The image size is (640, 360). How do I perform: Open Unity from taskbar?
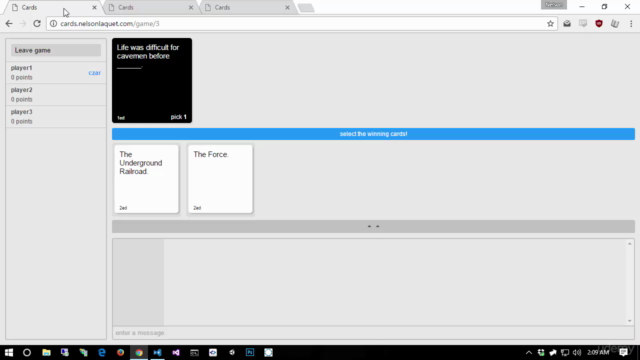231,352
